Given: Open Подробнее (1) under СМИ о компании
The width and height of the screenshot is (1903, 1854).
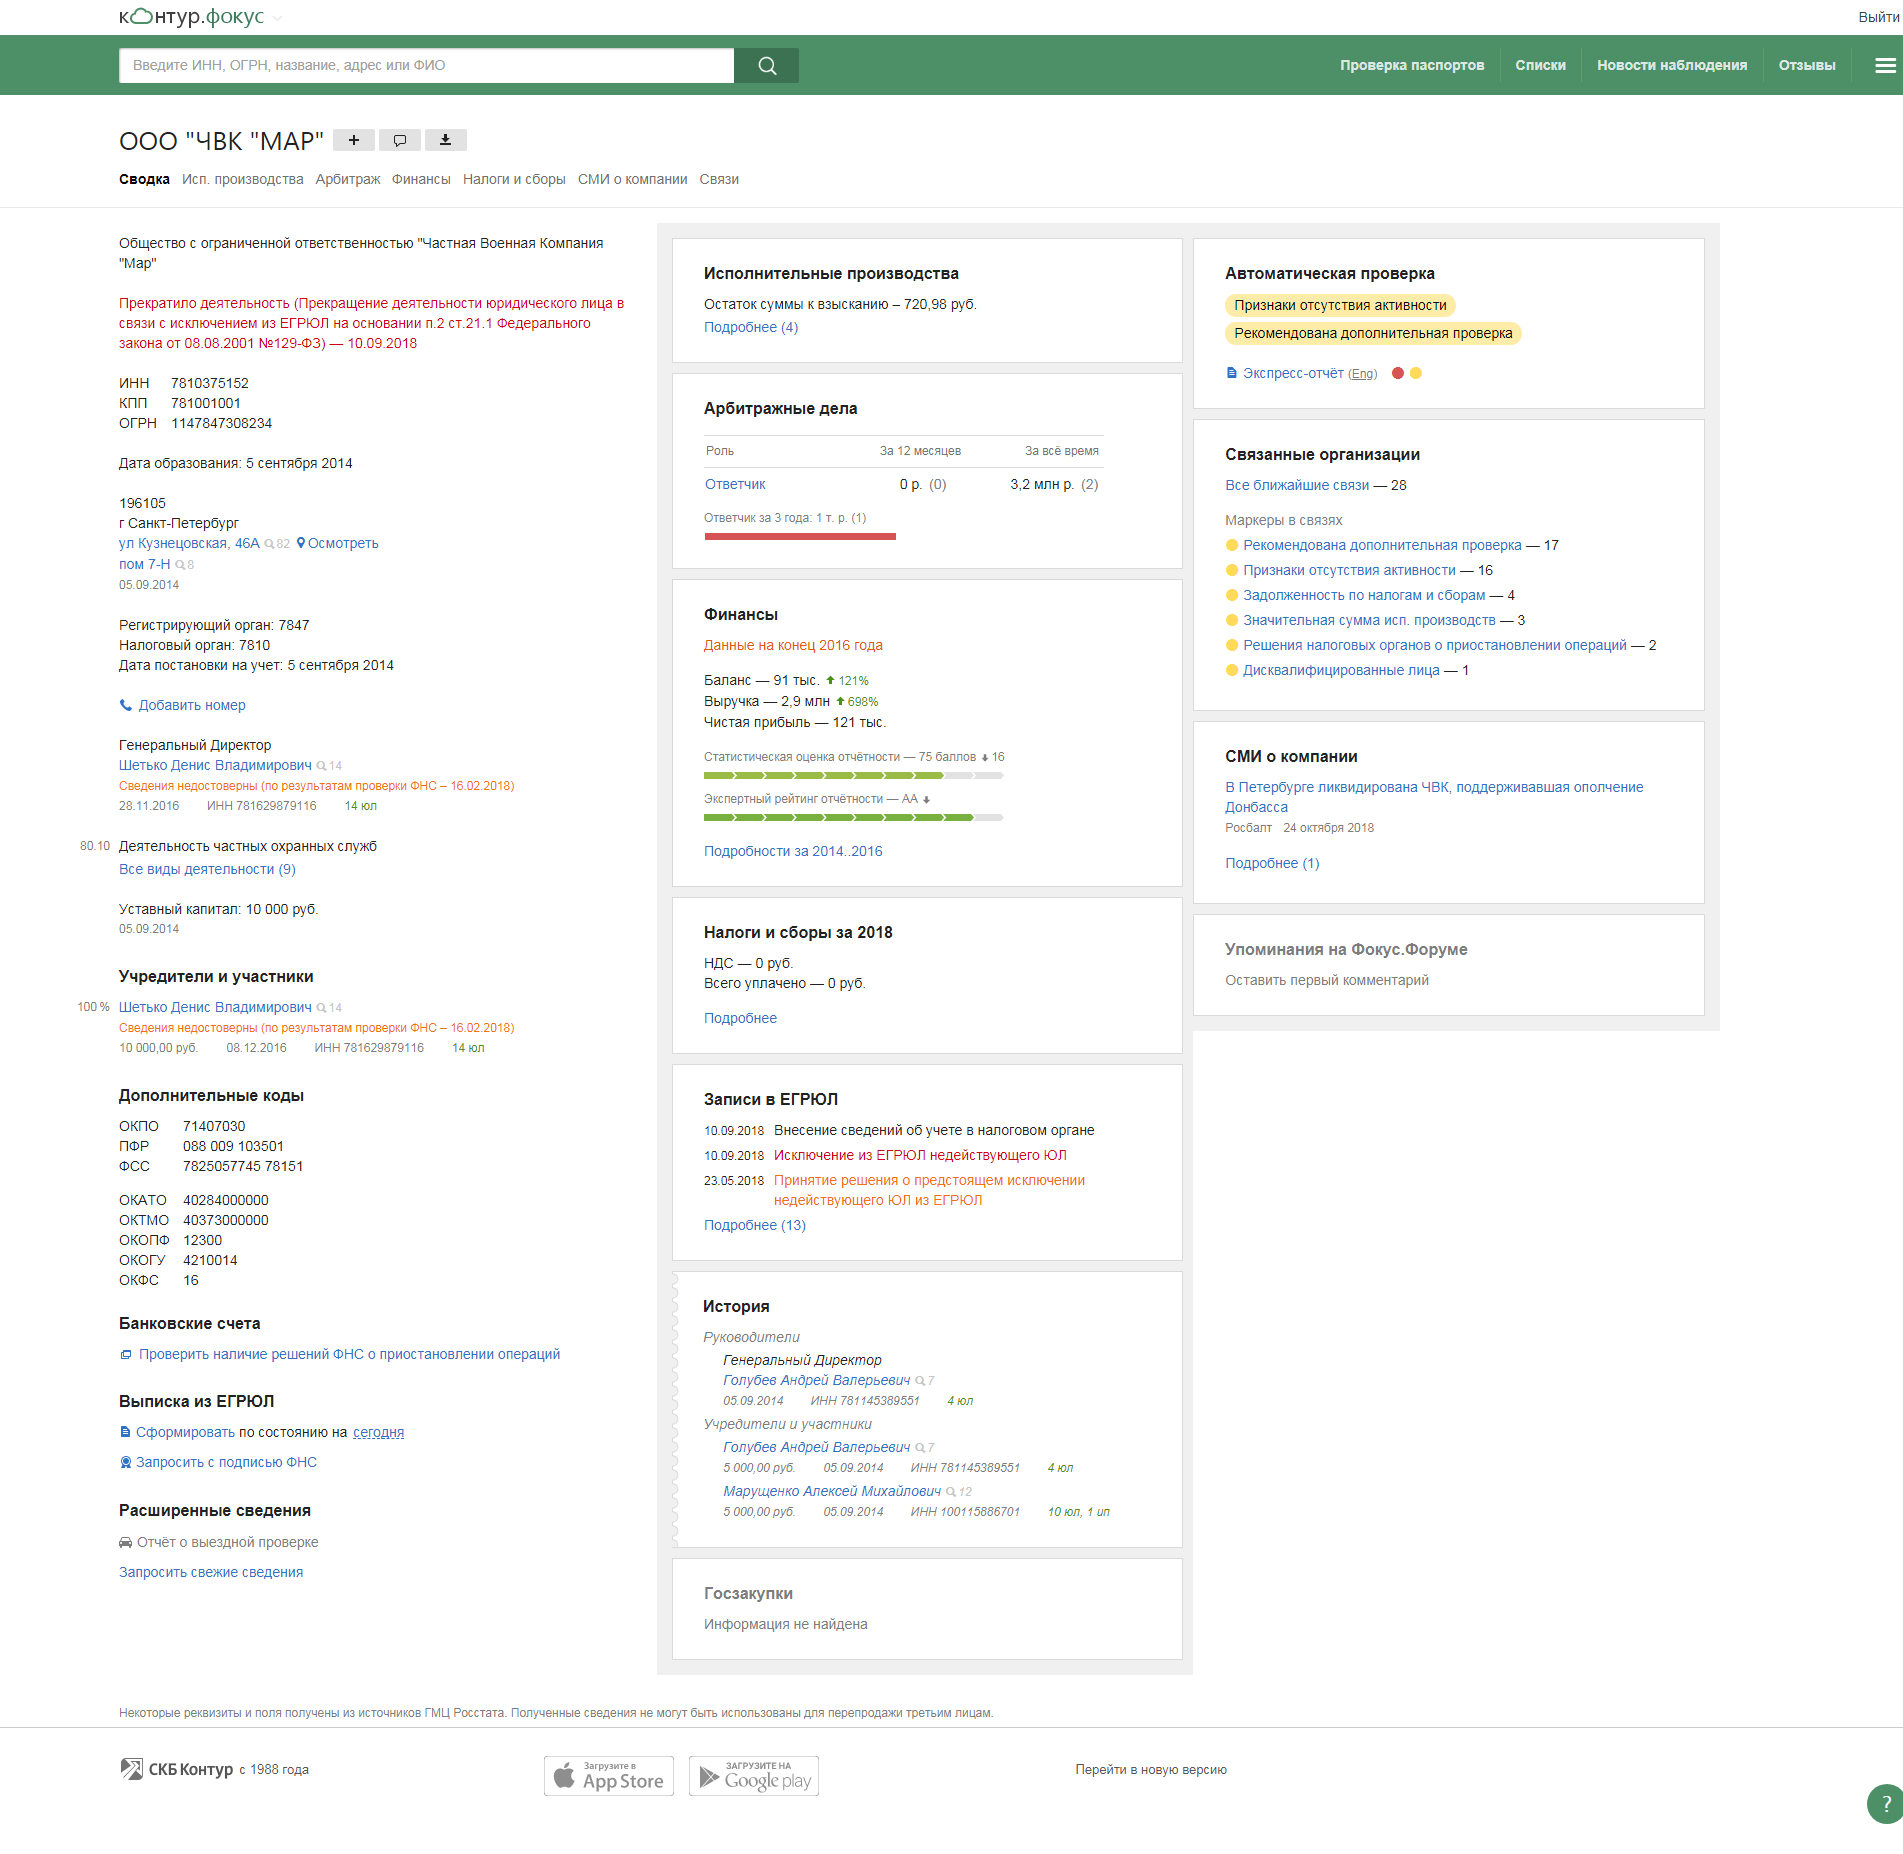Looking at the screenshot, I should (1272, 863).
